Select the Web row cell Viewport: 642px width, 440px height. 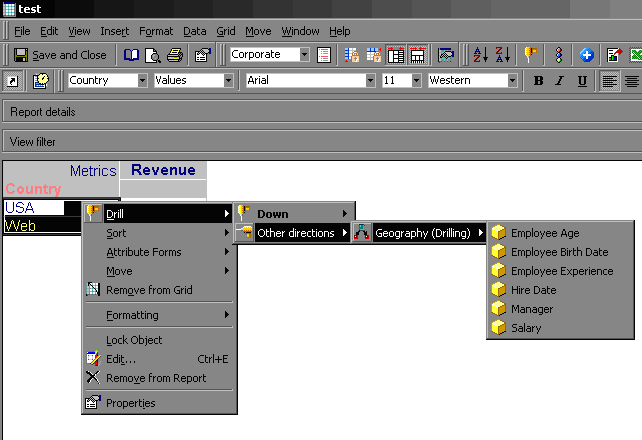[x=43, y=226]
